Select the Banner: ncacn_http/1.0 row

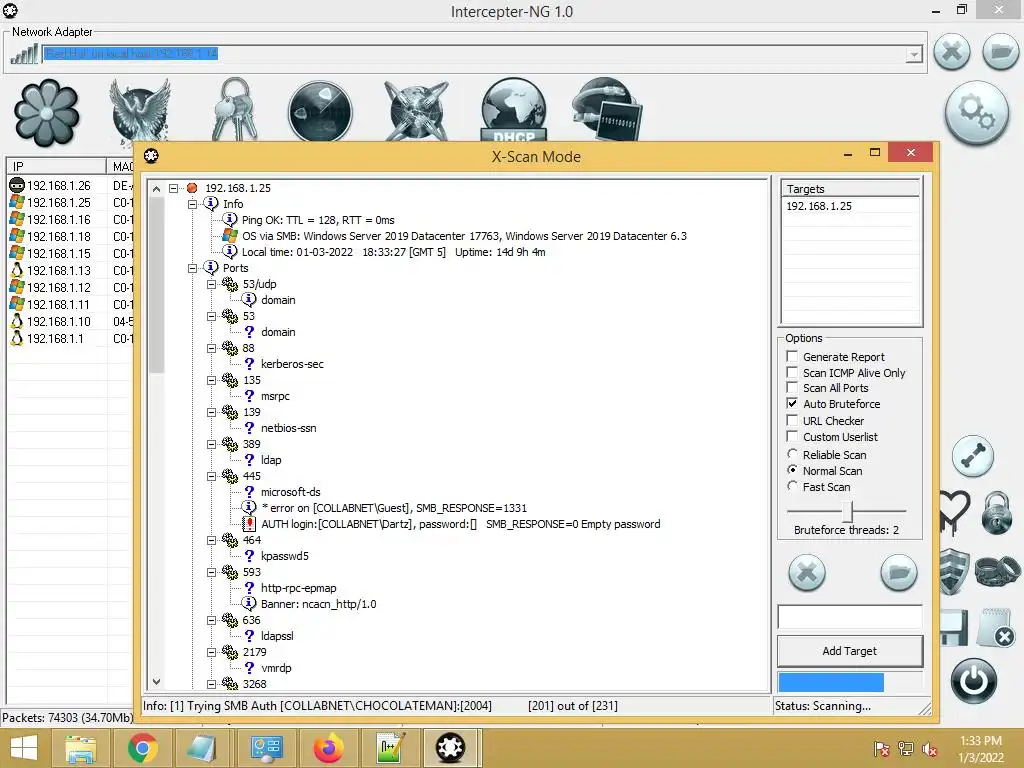pos(319,604)
